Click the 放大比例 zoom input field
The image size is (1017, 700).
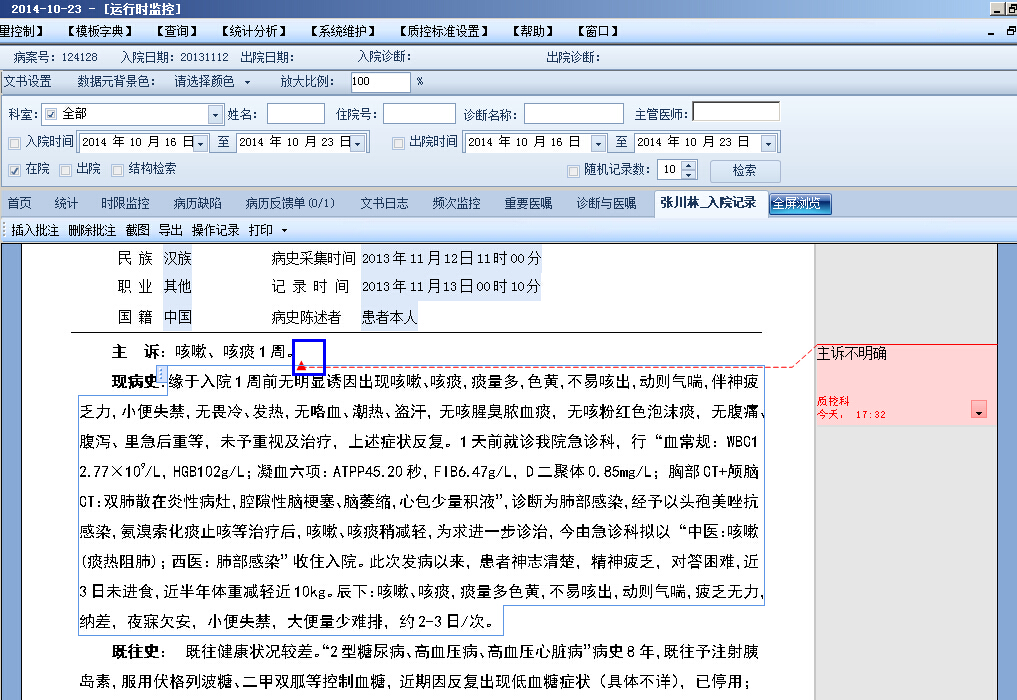click(x=380, y=82)
